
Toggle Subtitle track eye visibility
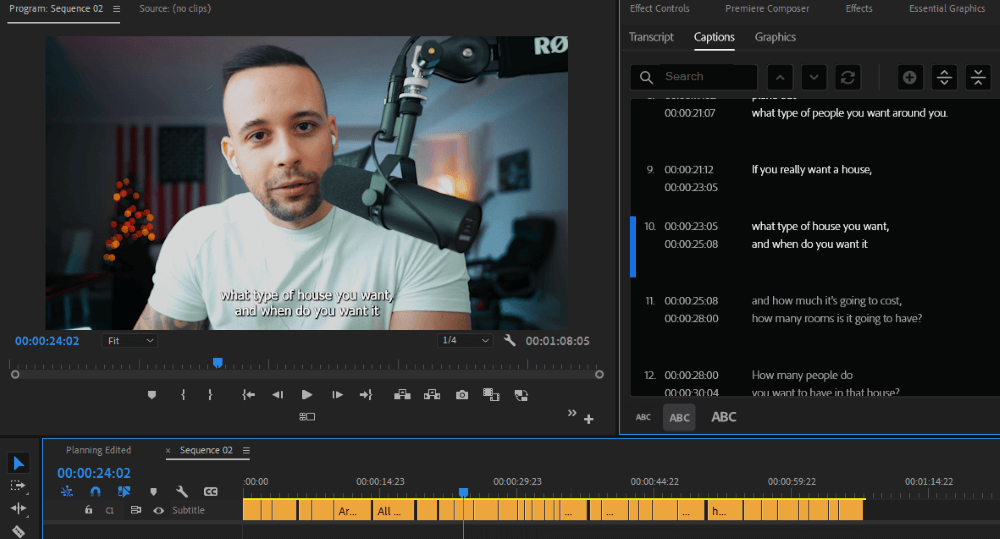click(x=158, y=510)
